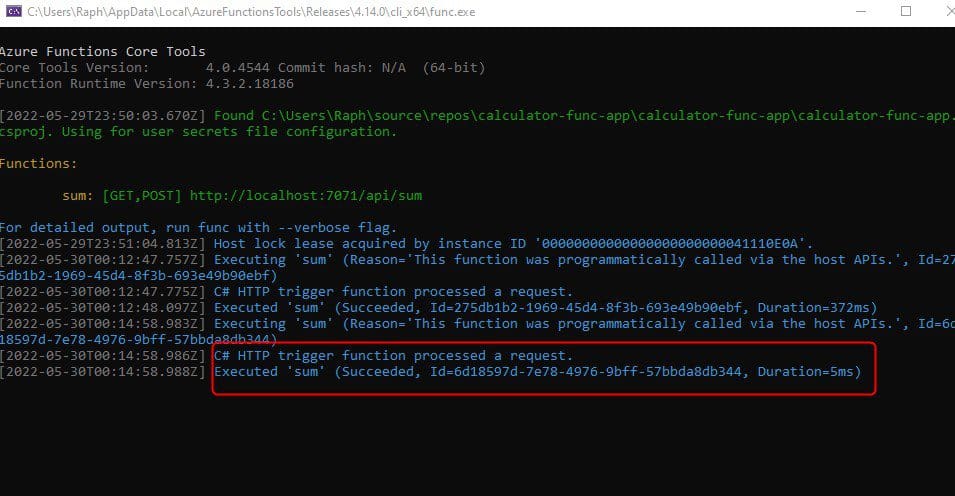The image size is (955, 496).
Task: Click 'Using for user secrets file configuration' text
Action: point(228,132)
